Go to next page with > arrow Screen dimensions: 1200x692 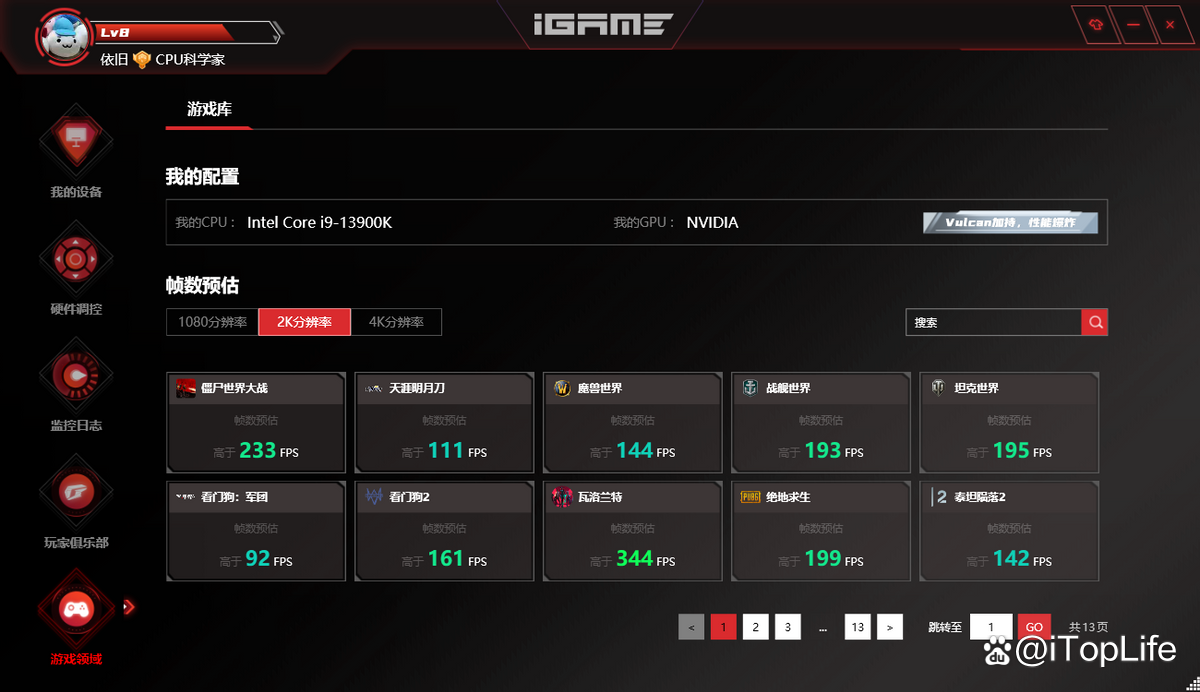(x=890, y=627)
